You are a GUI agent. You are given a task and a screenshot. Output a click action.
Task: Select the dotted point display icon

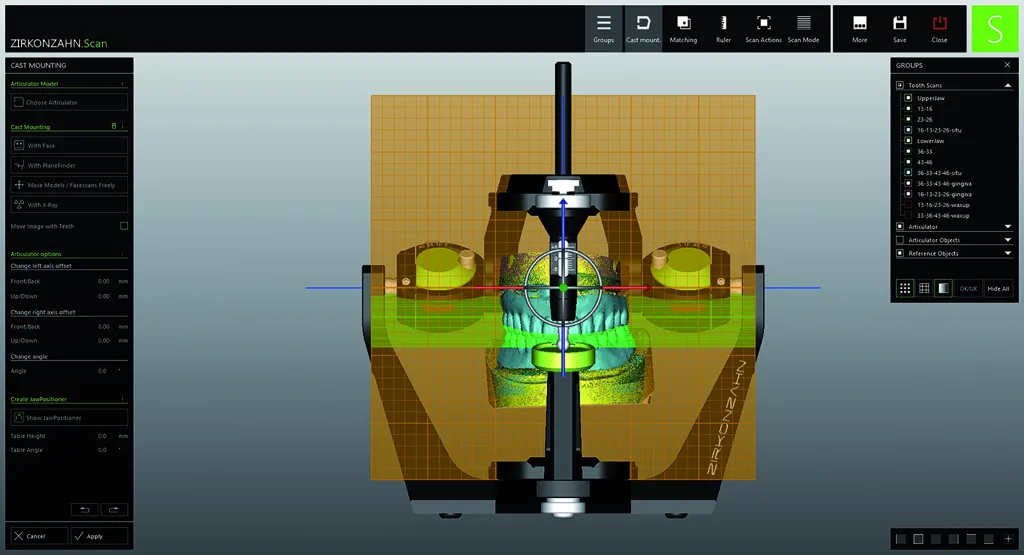[904, 288]
